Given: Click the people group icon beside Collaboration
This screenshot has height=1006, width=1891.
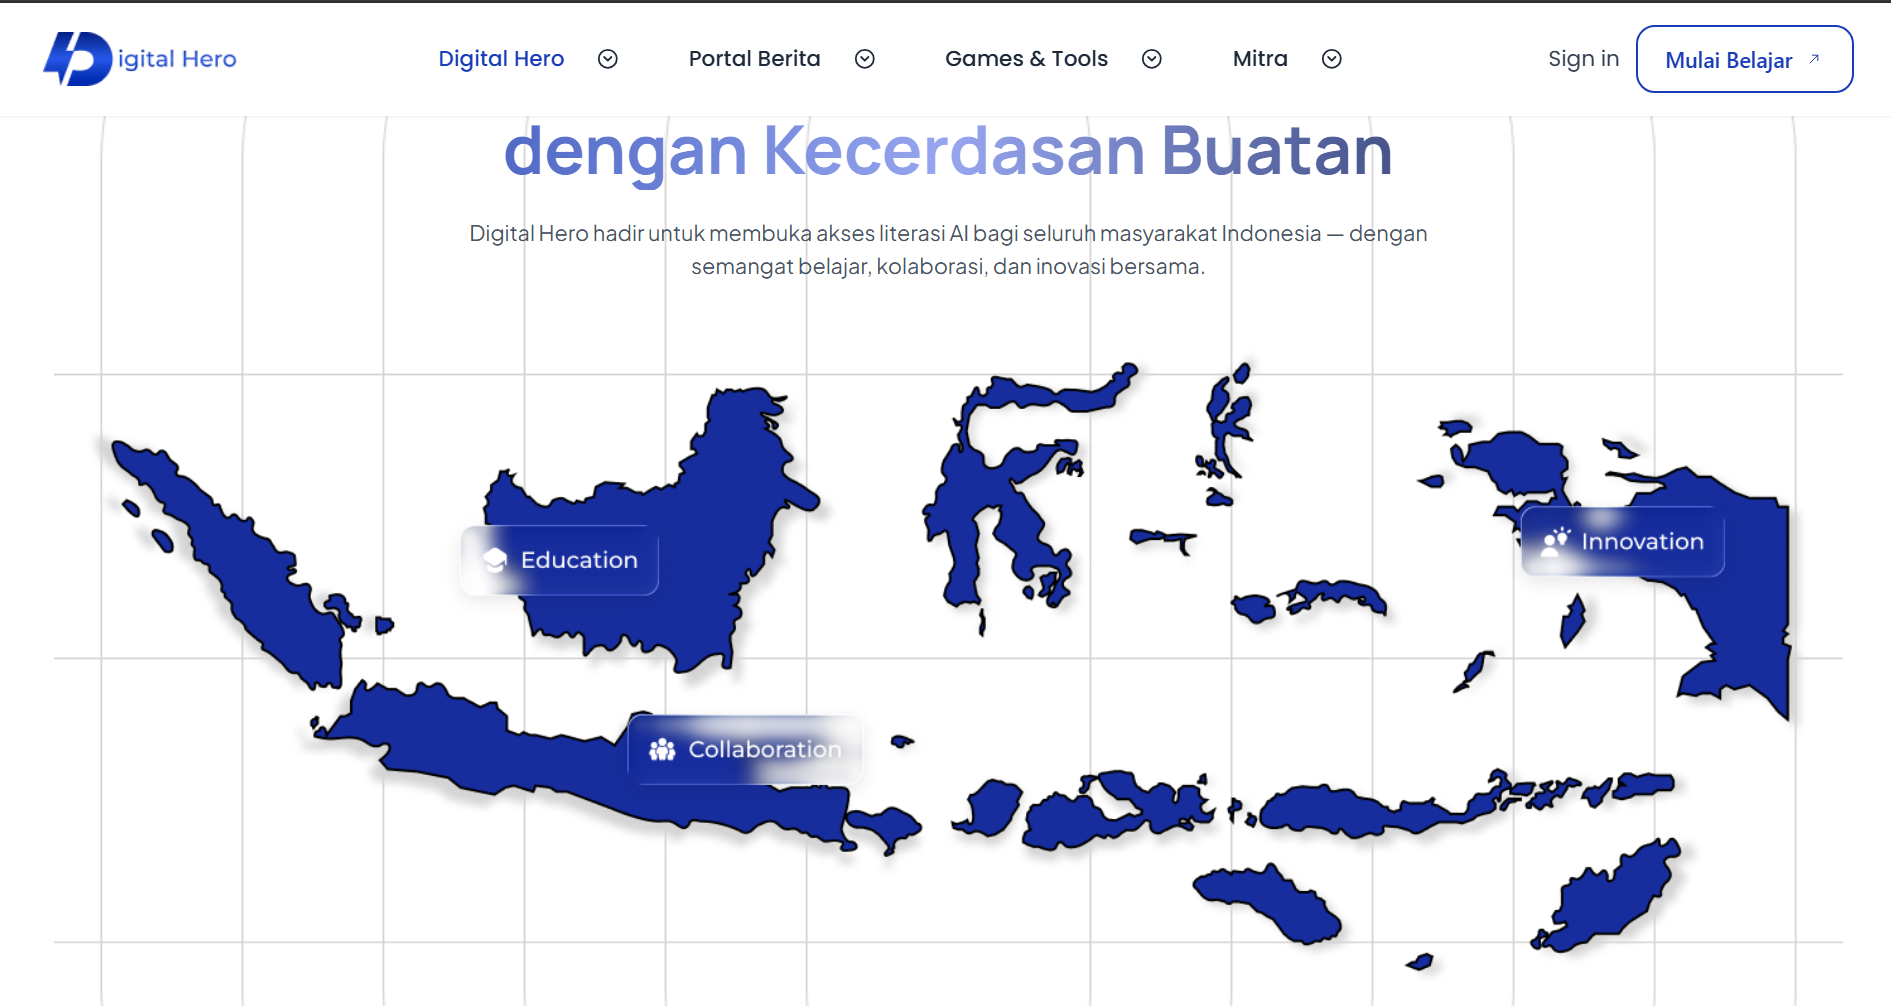Looking at the screenshot, I should pos(662,750).
